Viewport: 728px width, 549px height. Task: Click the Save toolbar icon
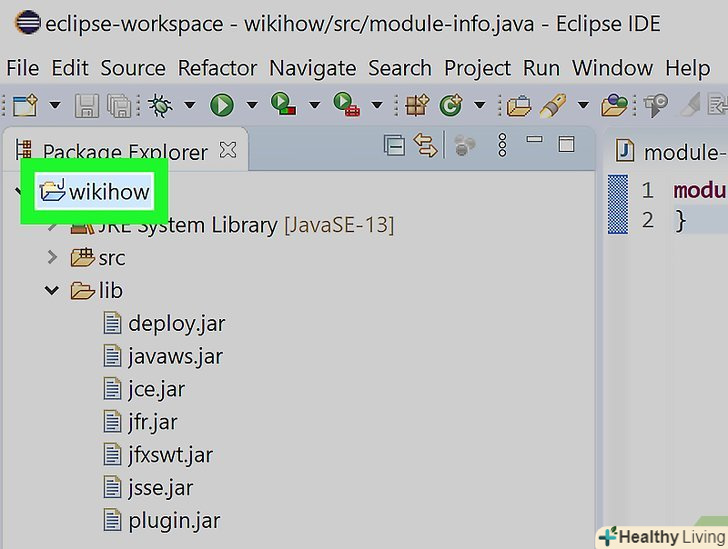pyautogui.click(x=87, y=105)
